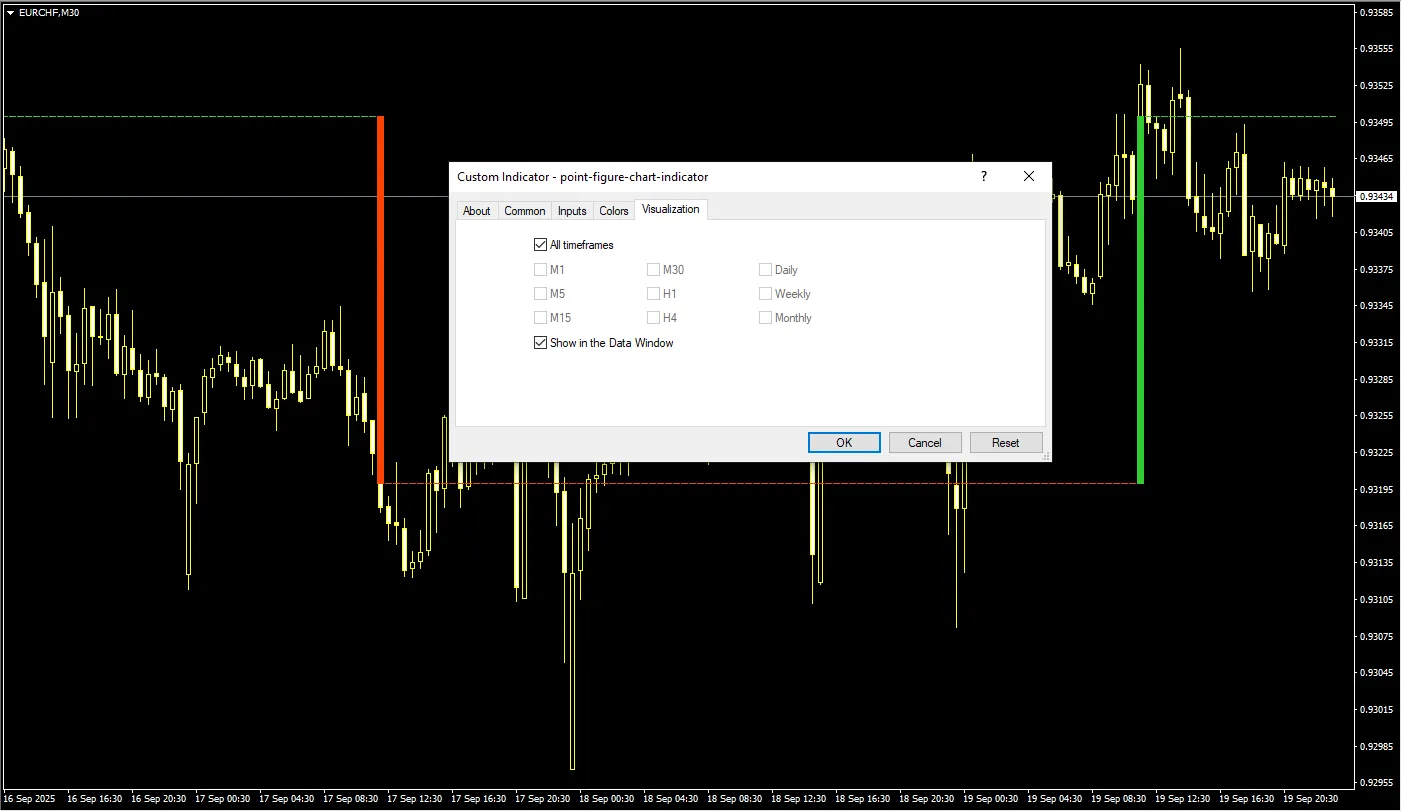Image resolution: width=1402 pixels, height=812 pixels.
Task: Select the Visualization tab
Action: coord(671,209)
